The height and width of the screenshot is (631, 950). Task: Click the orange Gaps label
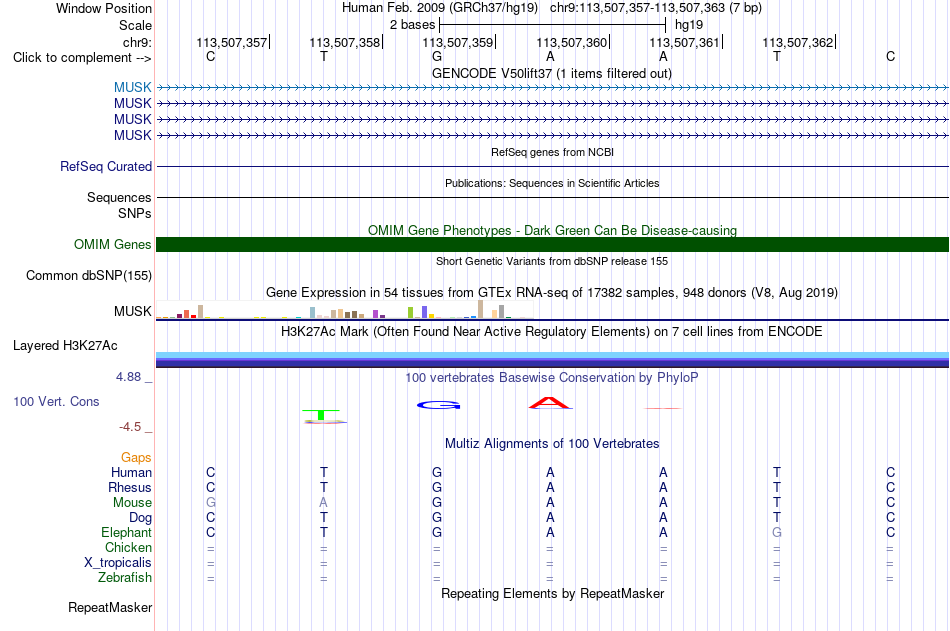tap(136, 458)
